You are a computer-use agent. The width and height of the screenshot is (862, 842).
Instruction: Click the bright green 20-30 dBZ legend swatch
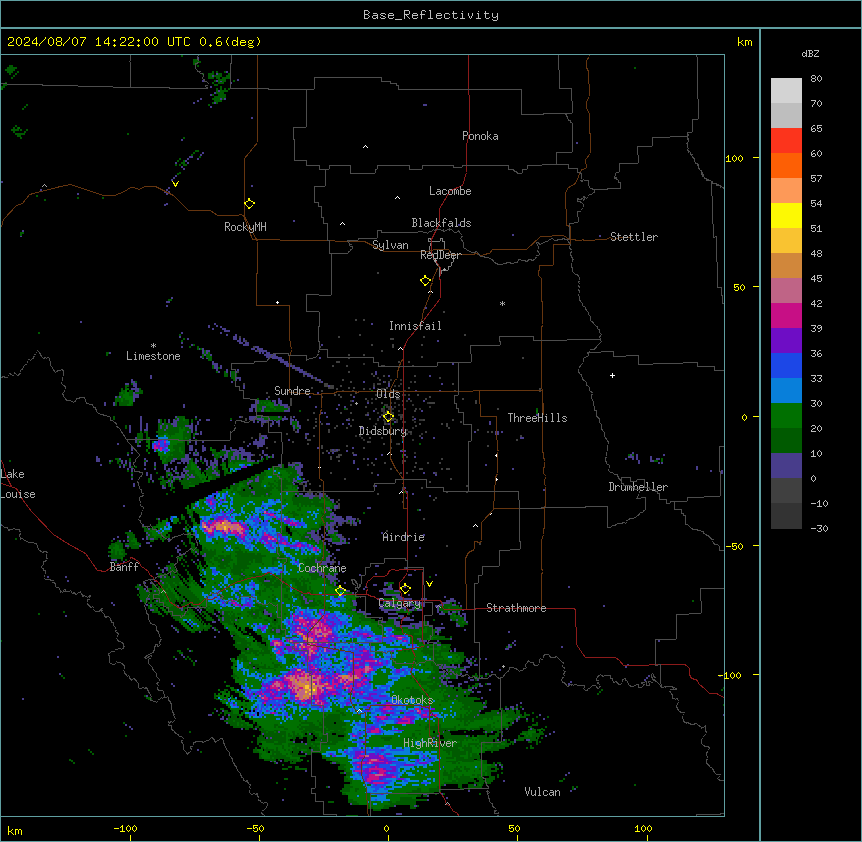tap(786, 416)
